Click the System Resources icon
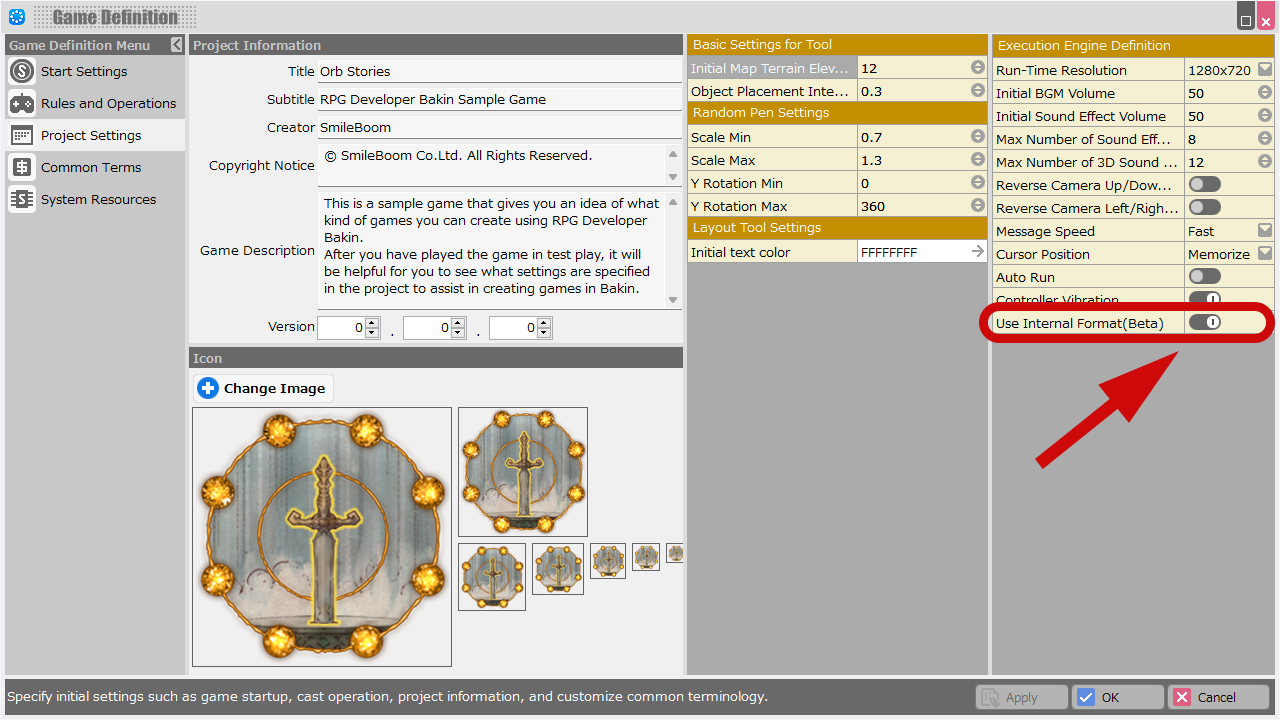 click(x=22, y=199)
